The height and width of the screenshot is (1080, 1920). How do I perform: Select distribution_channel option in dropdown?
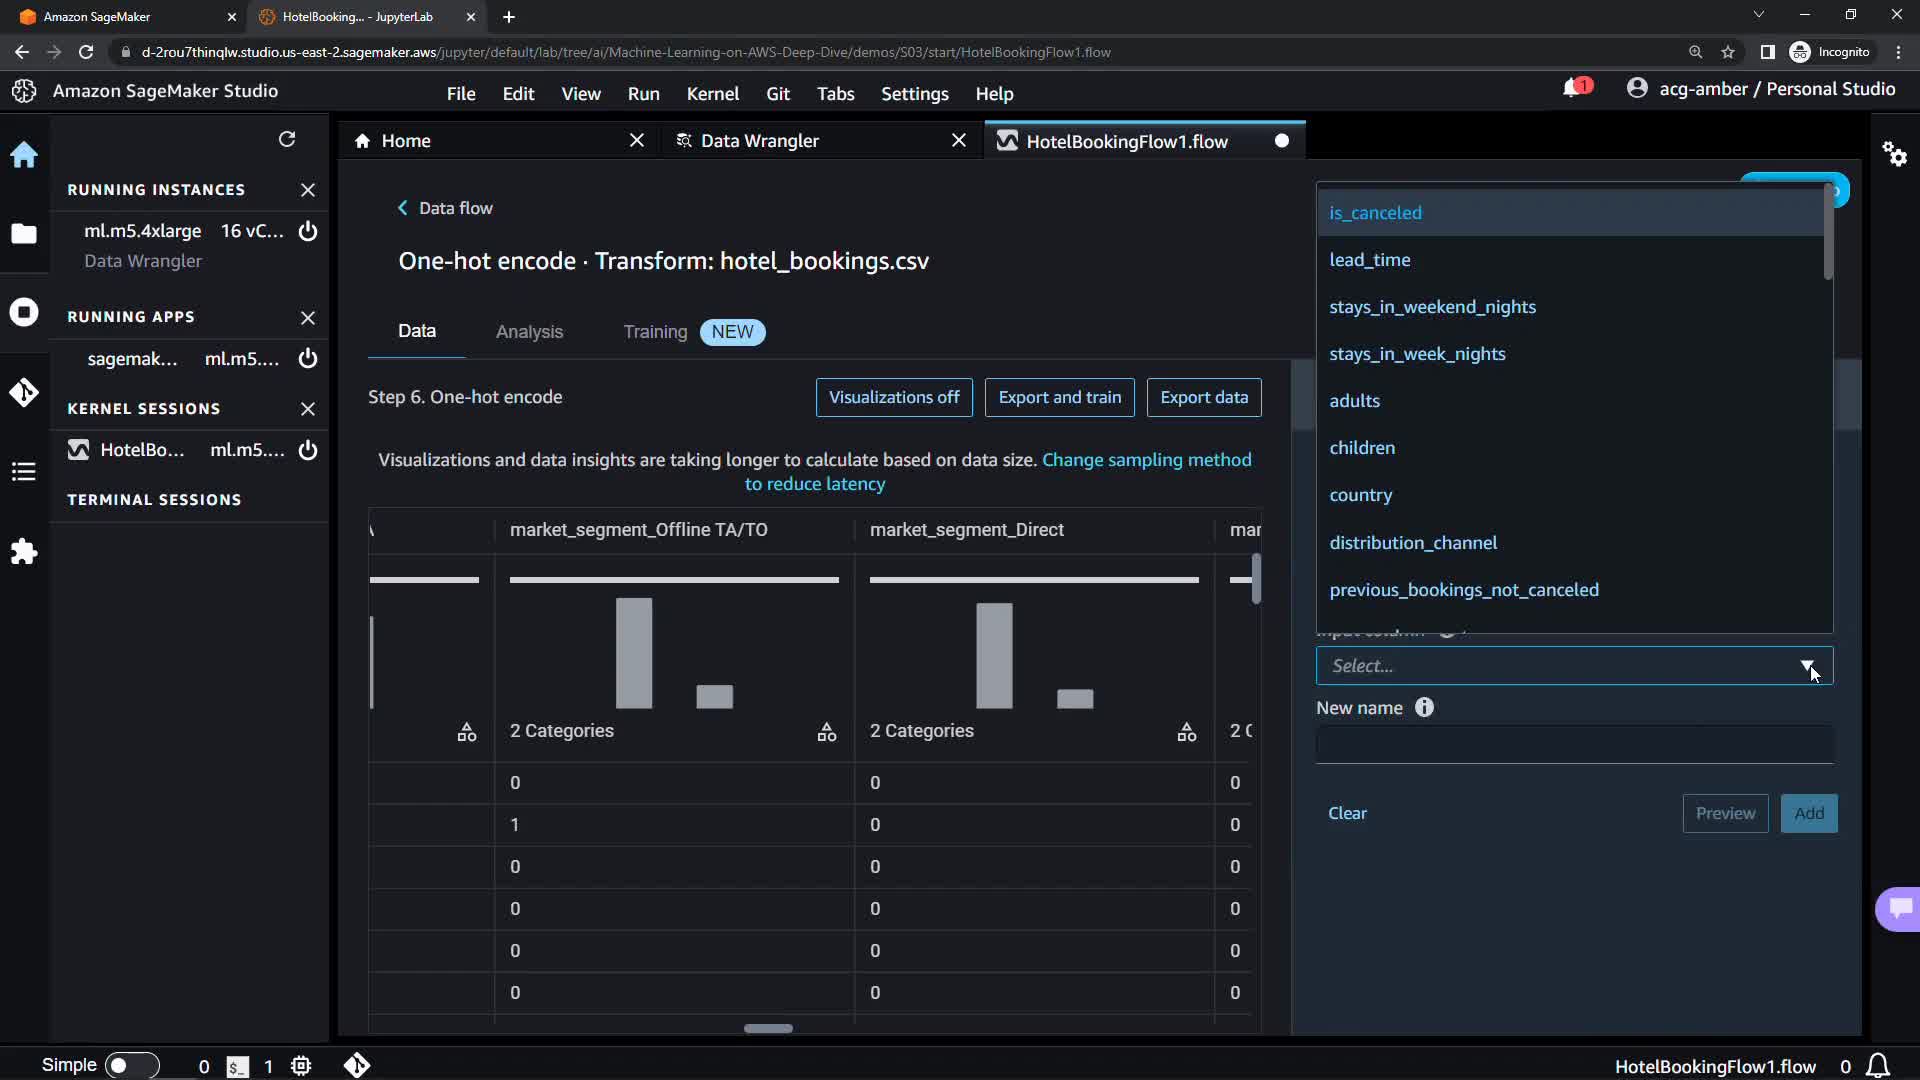[1412, 543]
